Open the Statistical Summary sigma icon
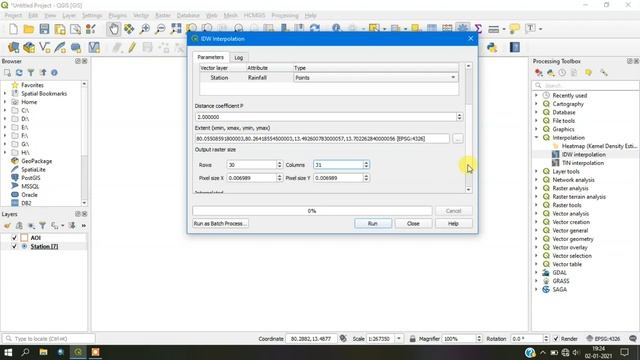The image size is (640, 360). pos(478,29)
